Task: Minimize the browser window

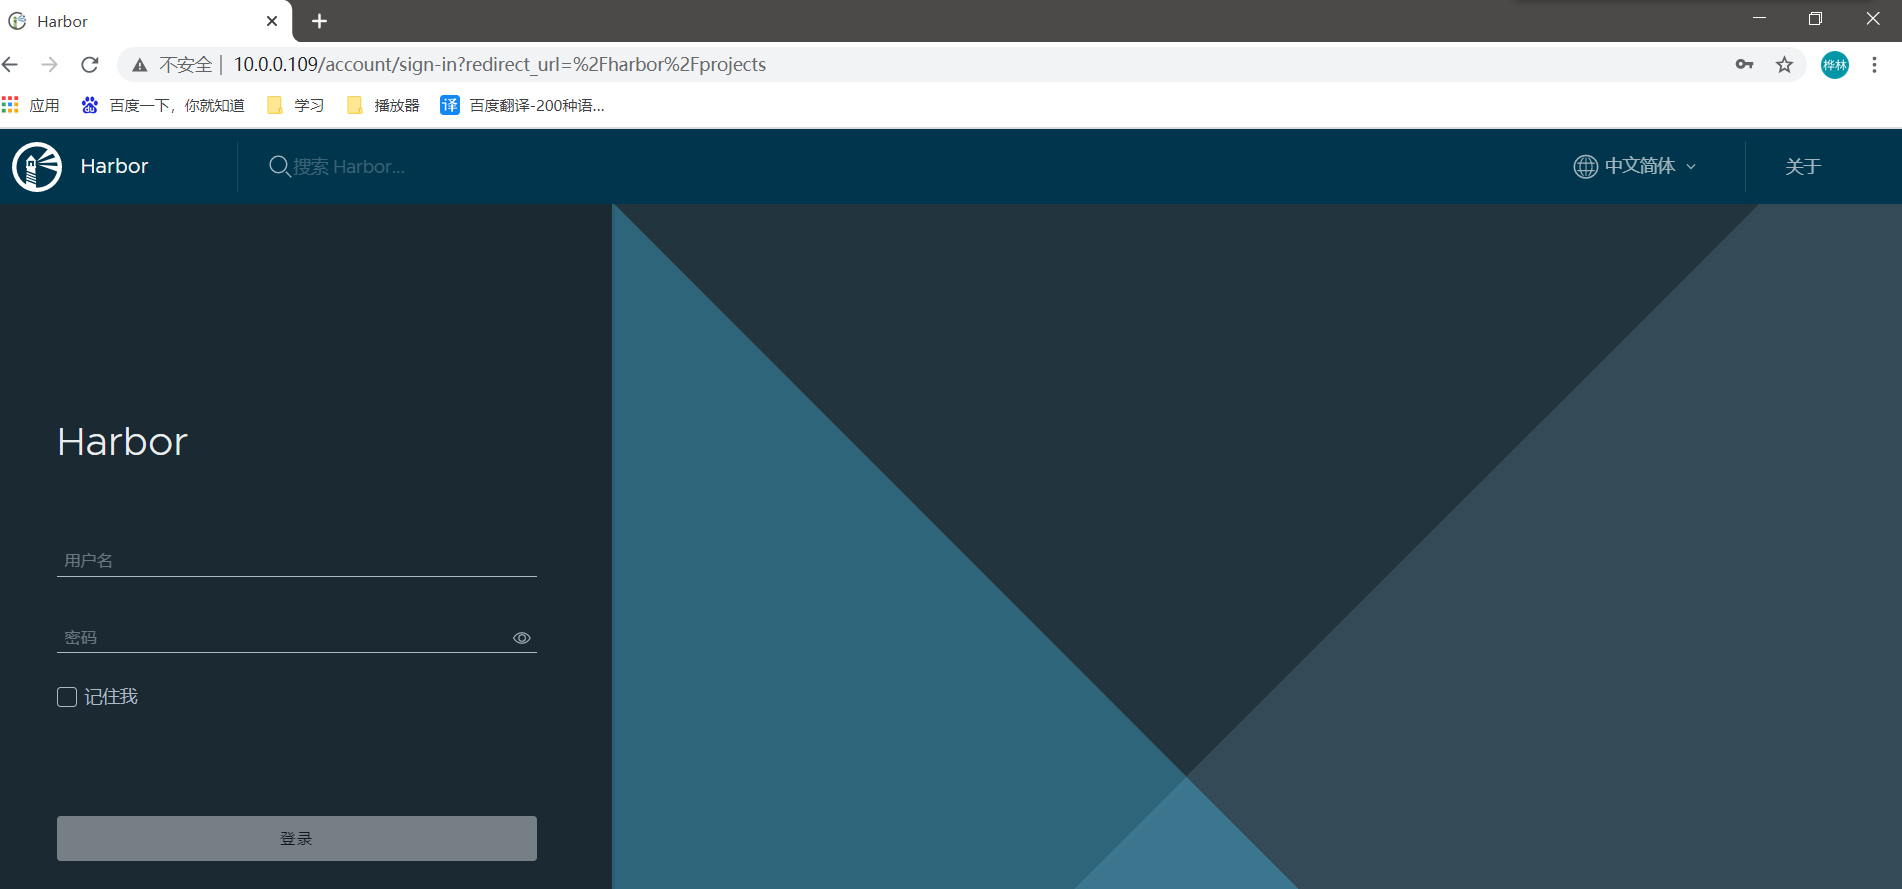Action: click(1759, 18)
